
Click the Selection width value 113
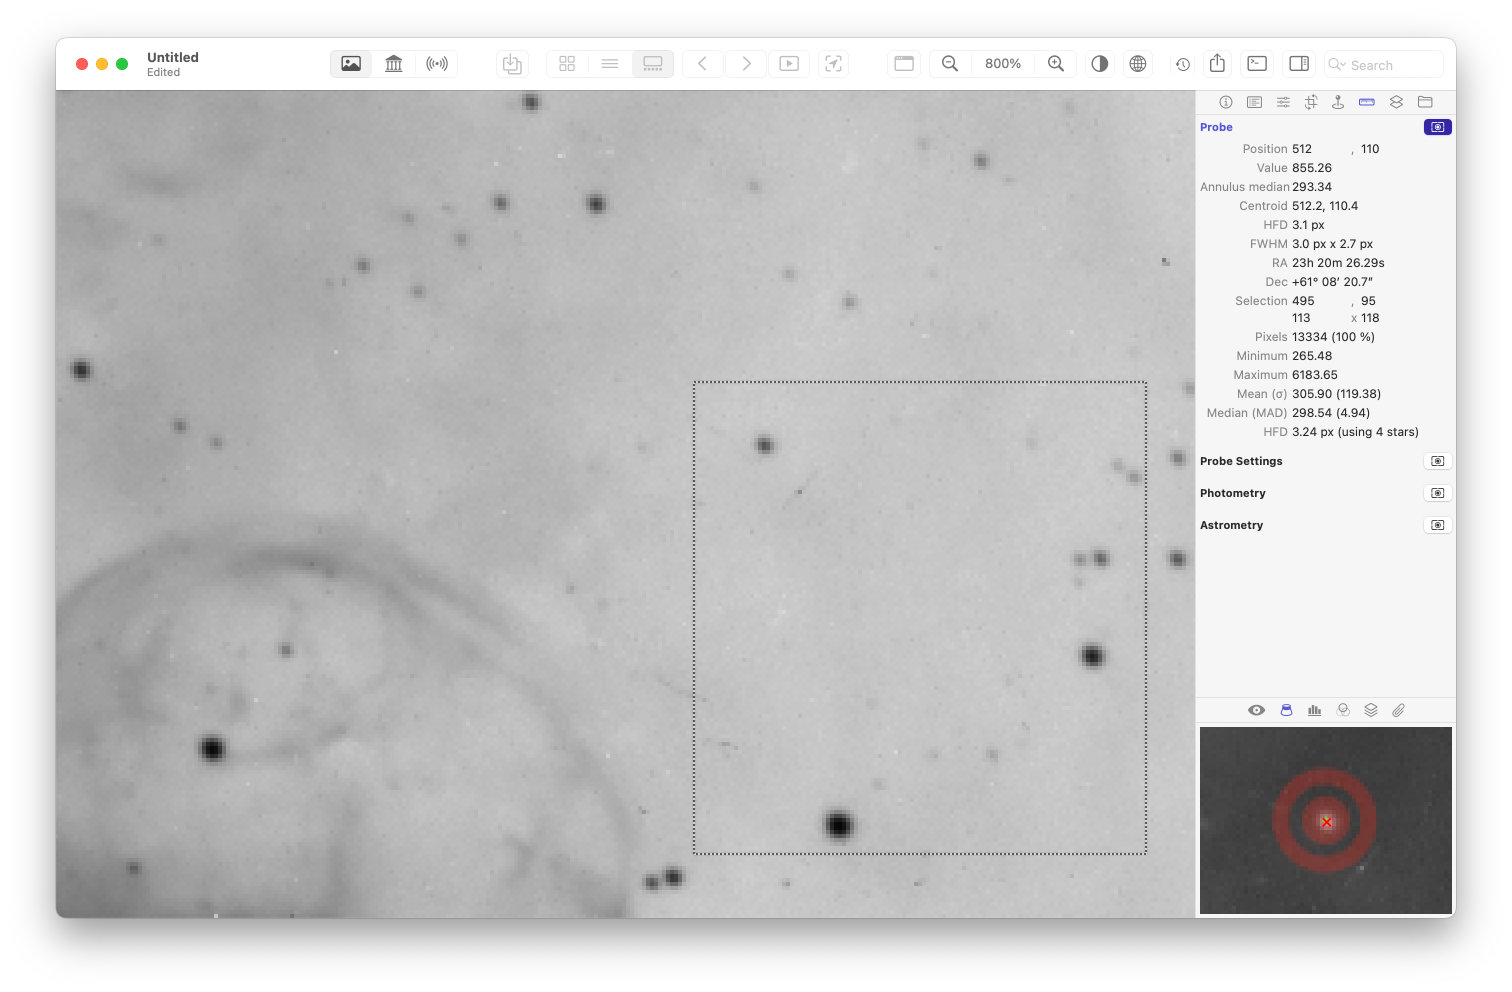click(x=1301, y=318)
